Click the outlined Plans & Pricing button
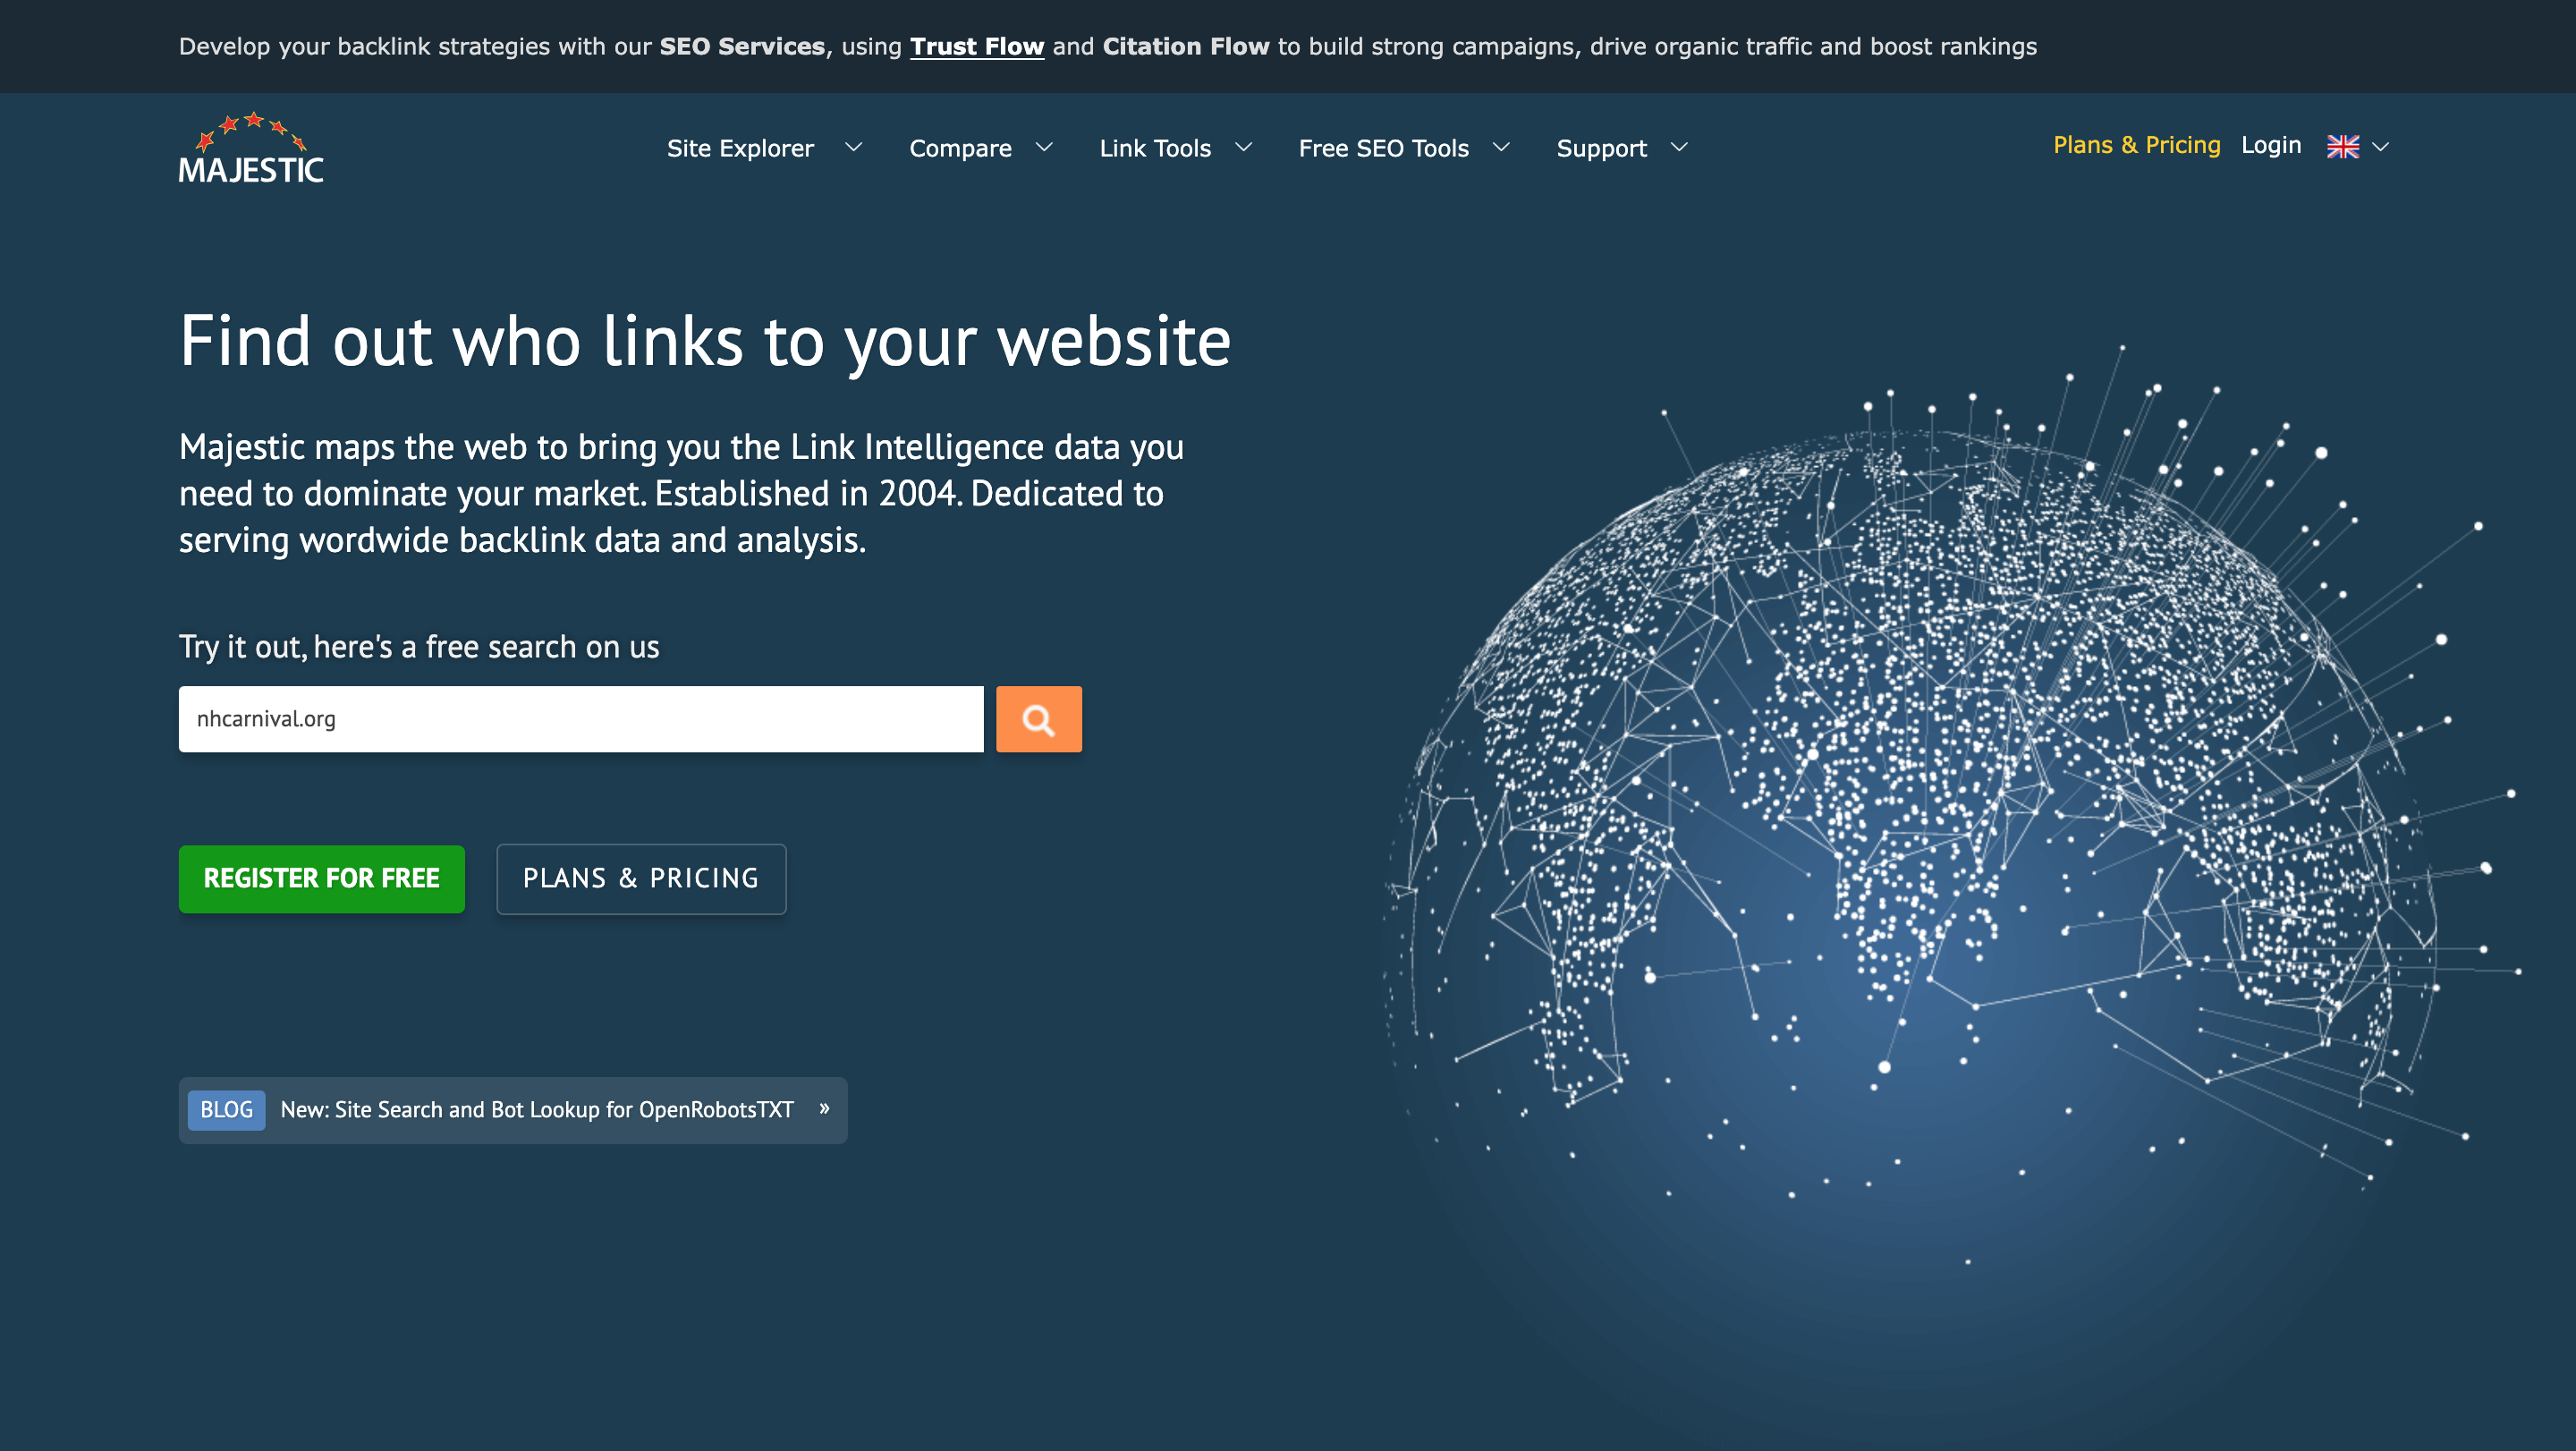This screenshot has height=1451, width=2576. pos(641,879)
